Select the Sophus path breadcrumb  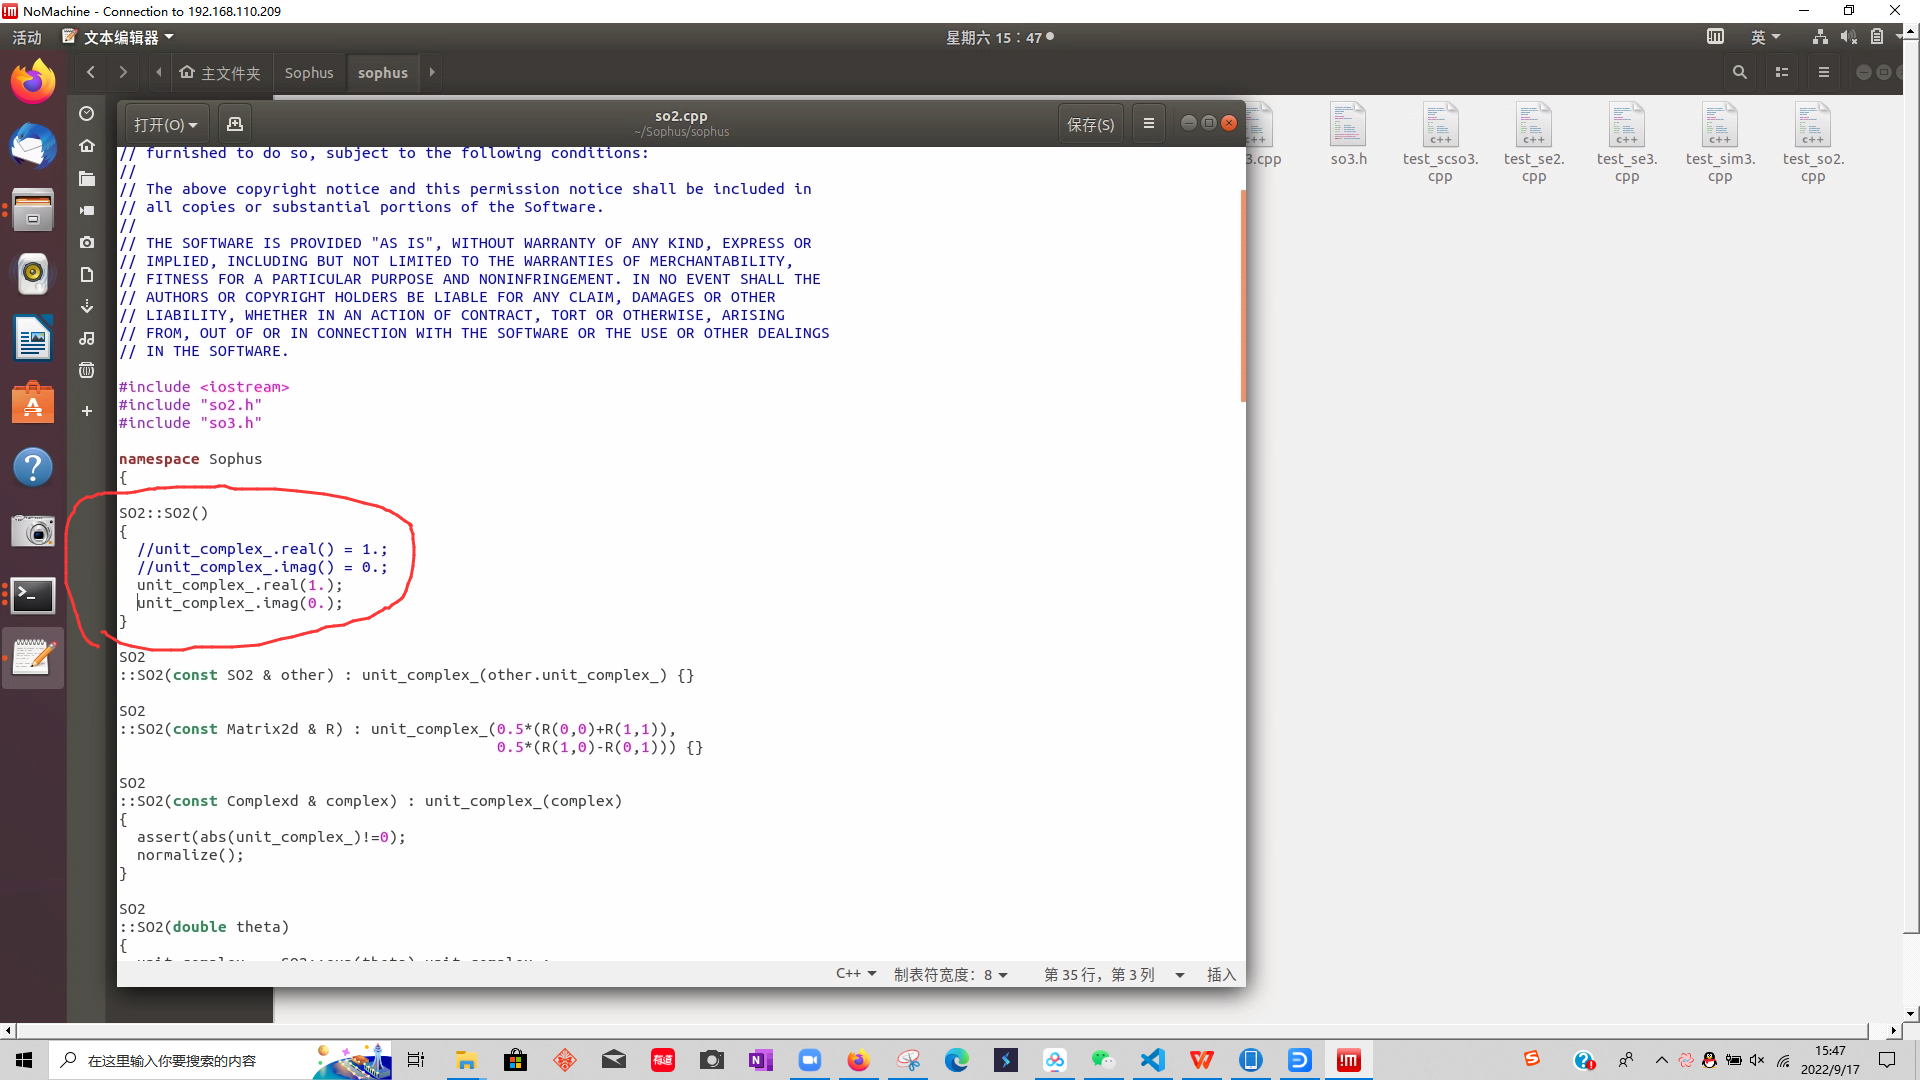coord(308,73)
